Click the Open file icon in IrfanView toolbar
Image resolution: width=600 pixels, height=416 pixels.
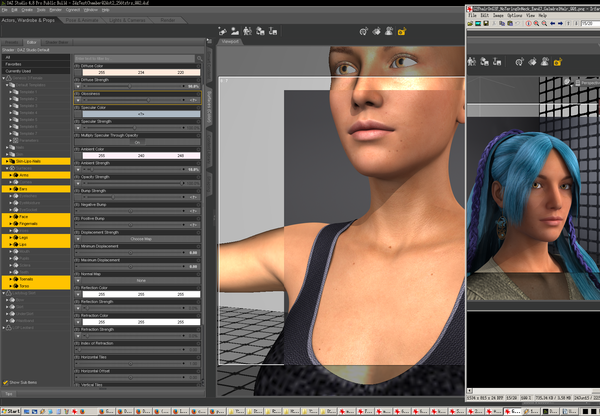click(470, 24)
